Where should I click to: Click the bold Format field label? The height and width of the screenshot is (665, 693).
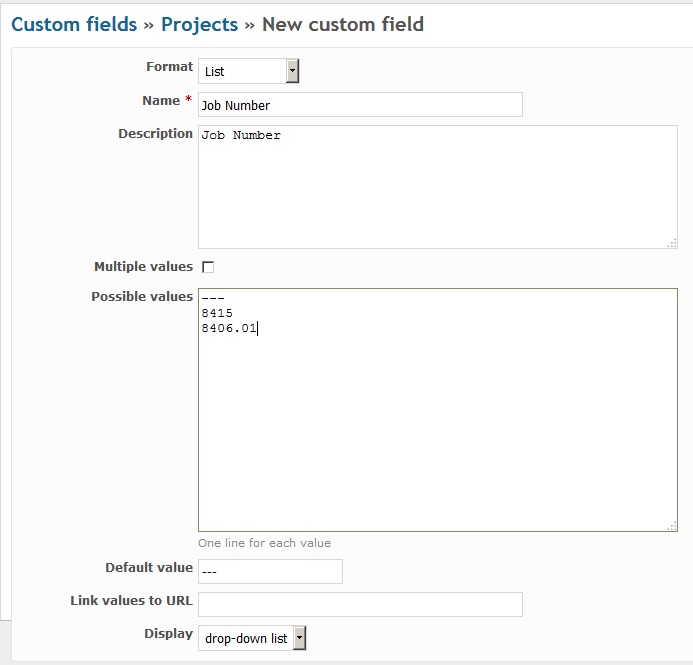point(169,67)
